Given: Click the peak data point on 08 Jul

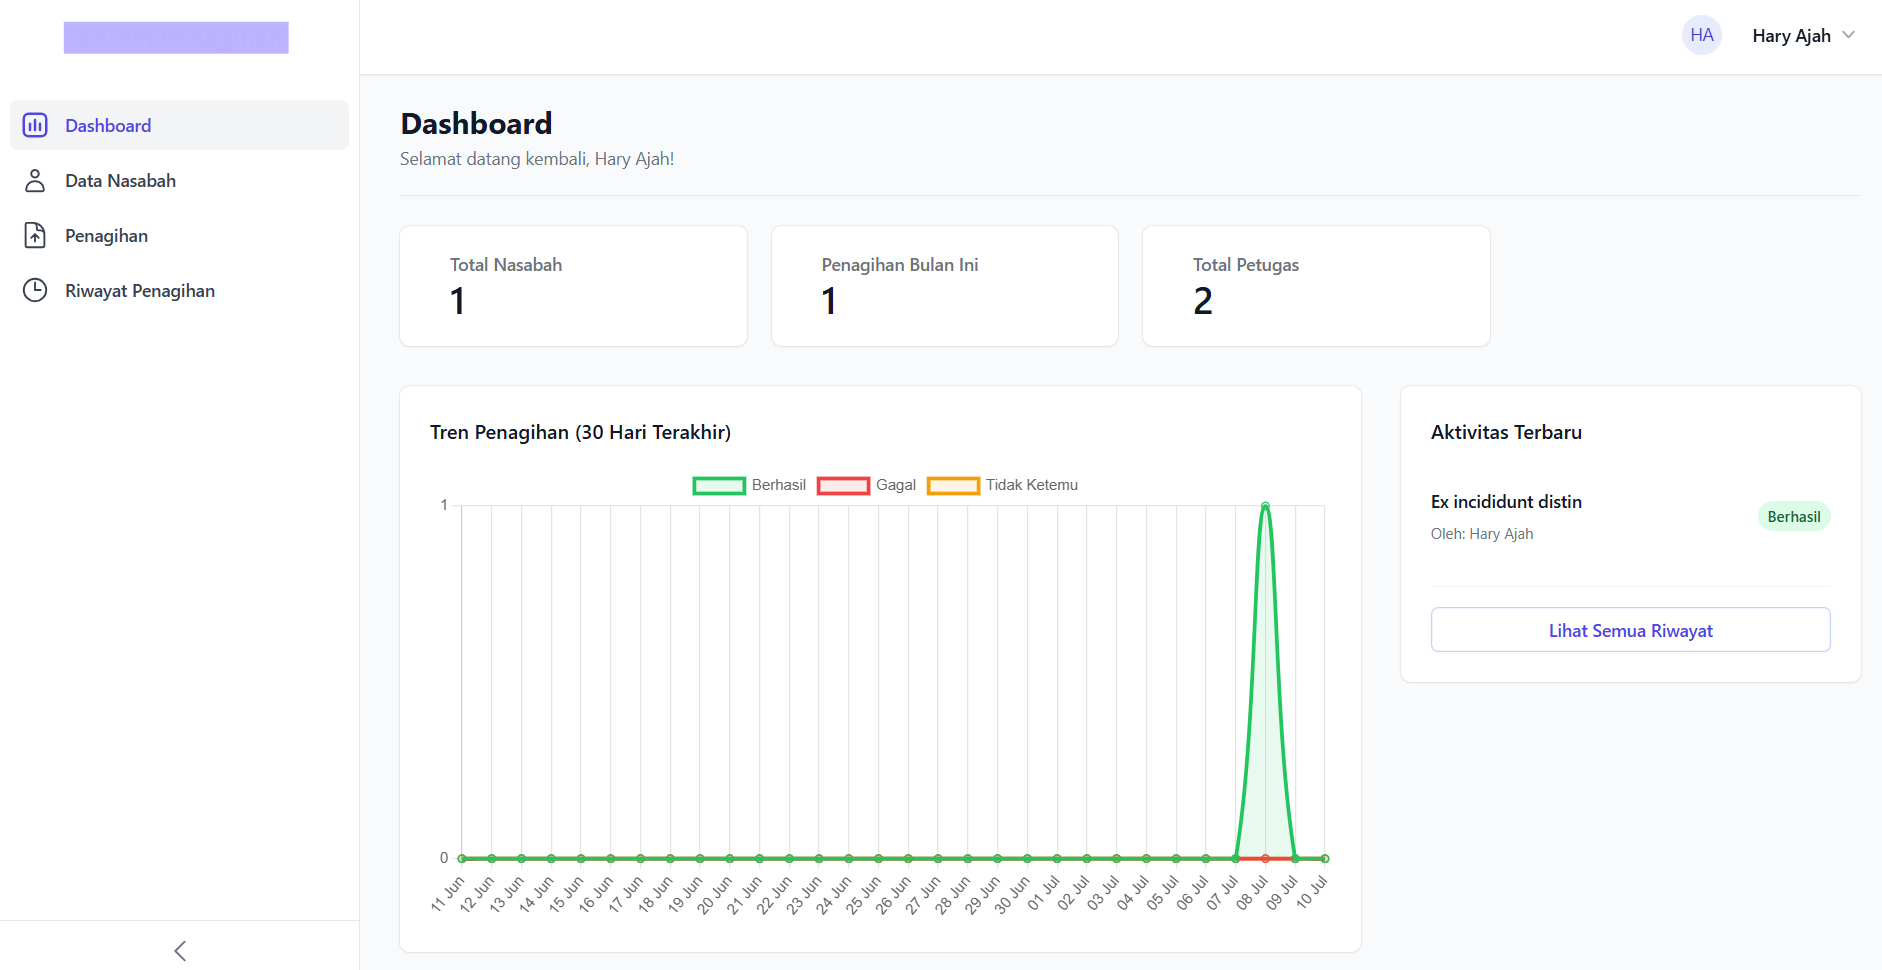Looking at the screenshot, I should click(x=1265, y=506).
